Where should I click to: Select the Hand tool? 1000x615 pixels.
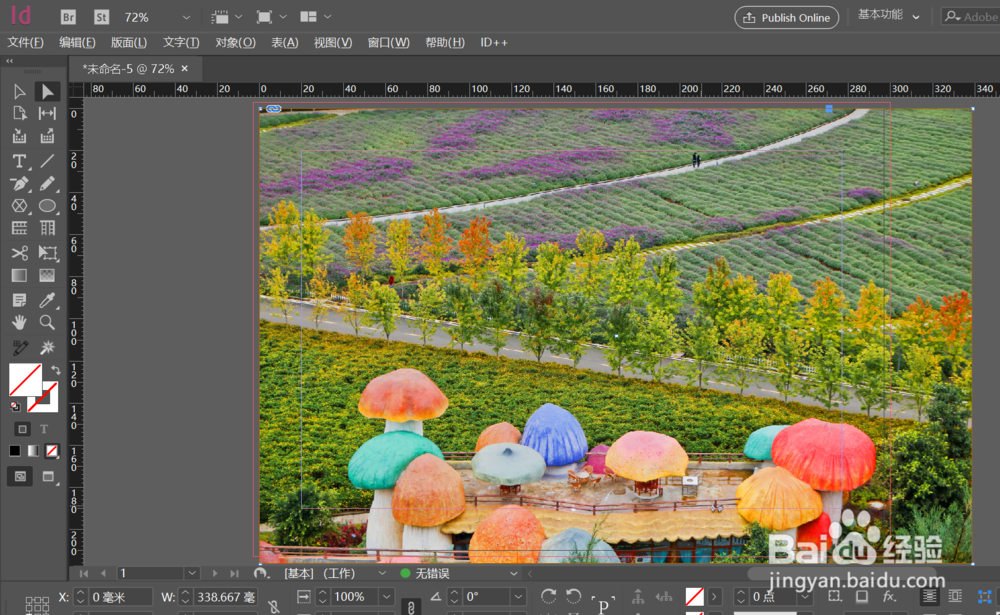19,322
